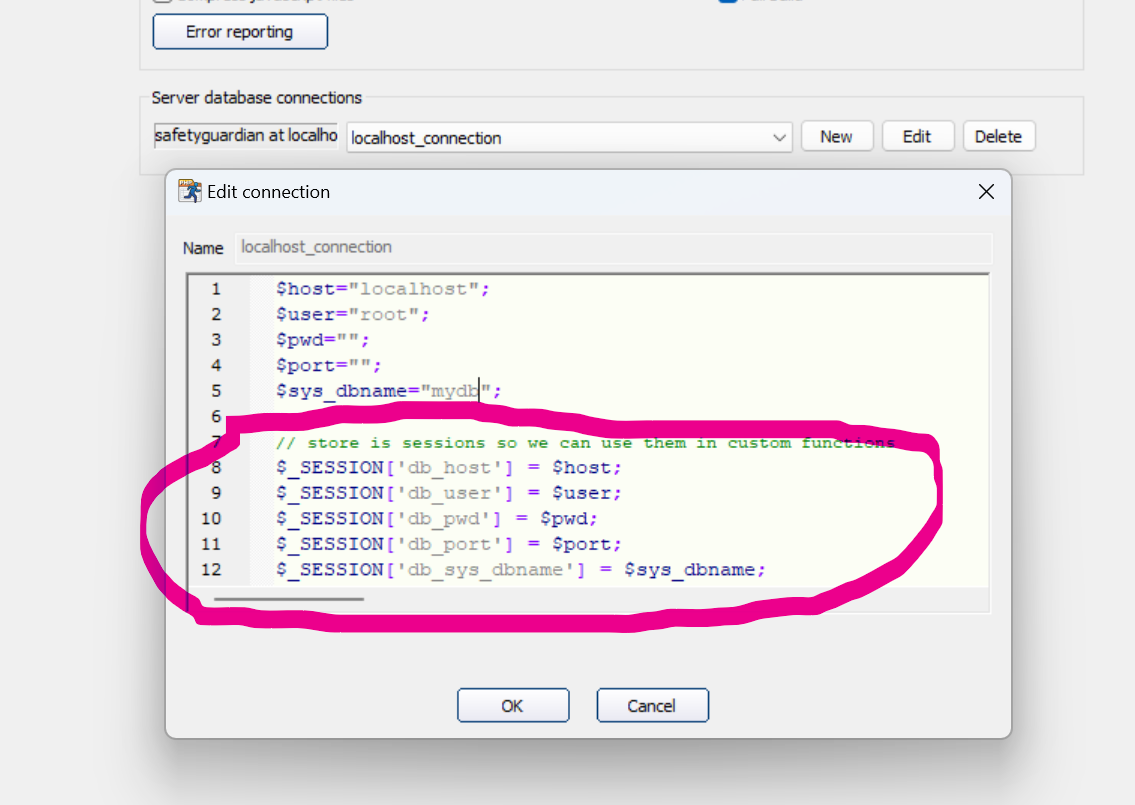Place cursor on the $host="localhost" line
This screenshot has width=1135, height=805.
[384, 289]
